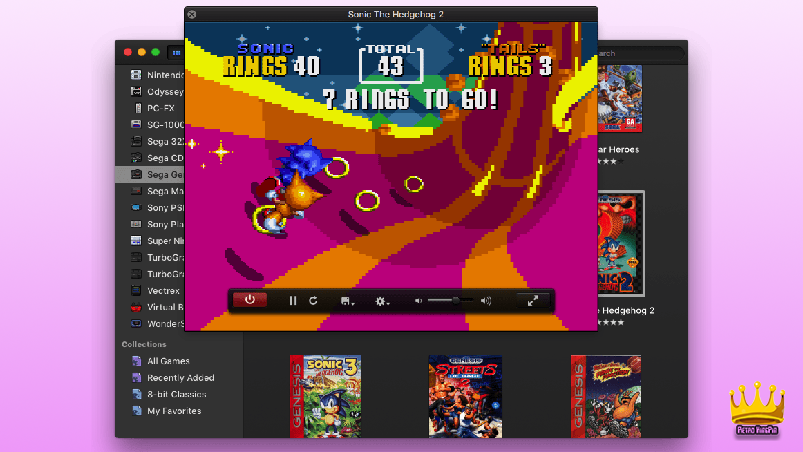Open the All Games collection

(x=168, y=361)
